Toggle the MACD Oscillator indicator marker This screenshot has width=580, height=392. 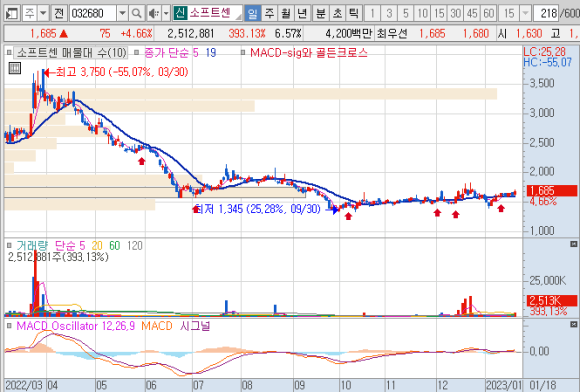coord(9,326)
